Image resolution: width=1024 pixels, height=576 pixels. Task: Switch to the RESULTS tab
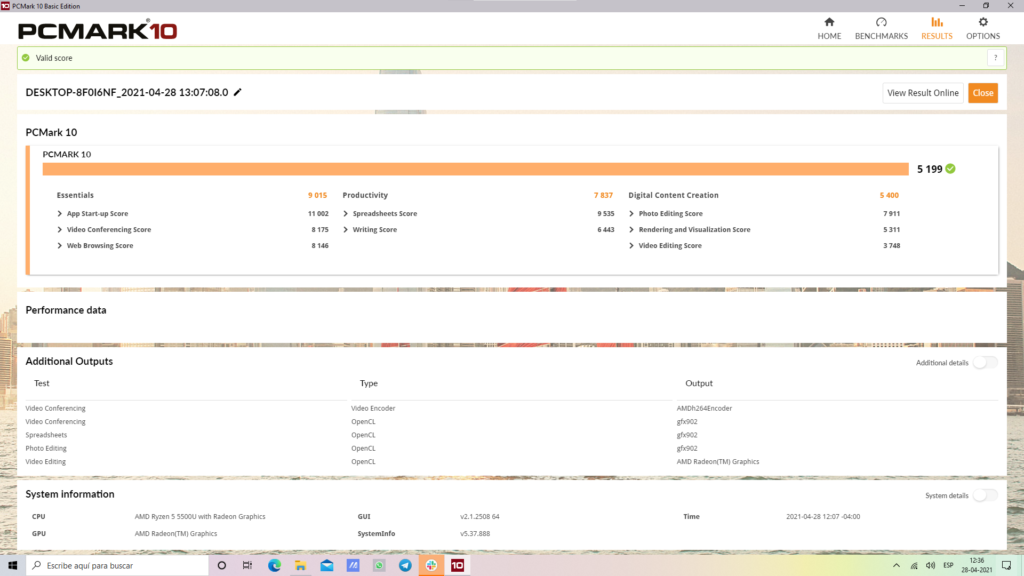[x=936, y=27]
